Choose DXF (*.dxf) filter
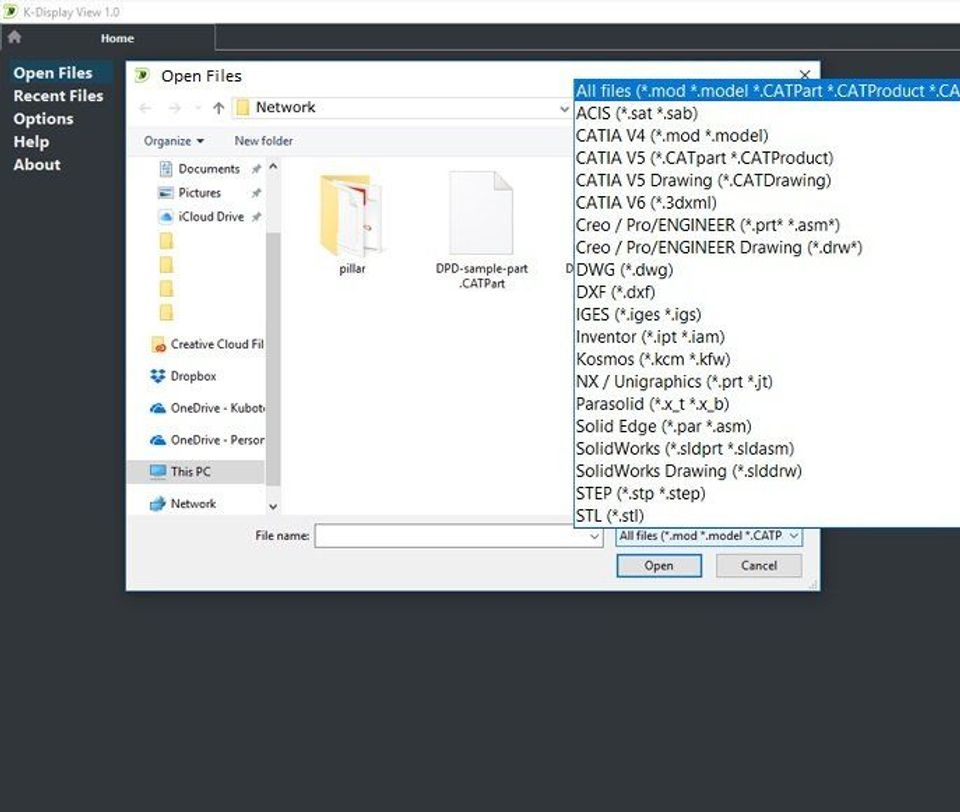 tap(767, 292)
